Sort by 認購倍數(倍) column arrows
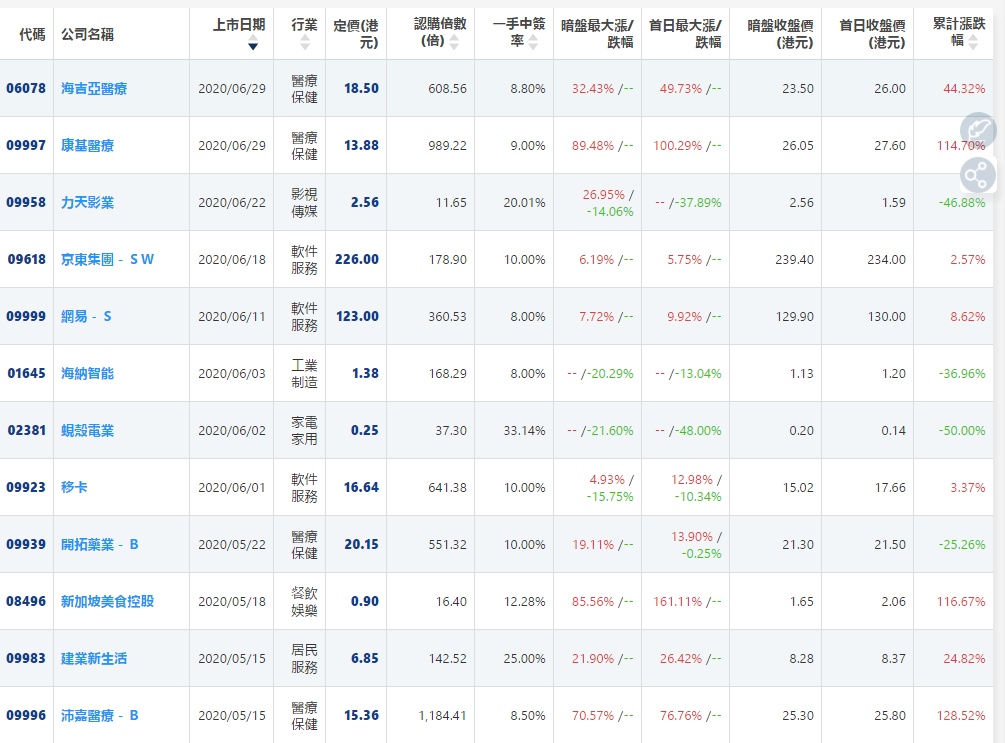Viewport: 1005px width, 743px height. [454, 42]
